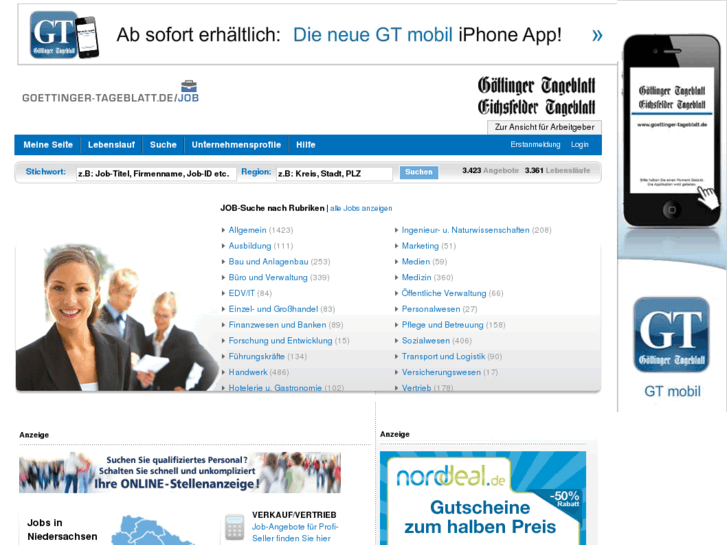
Task: Open the Meine Seite menu item
Action: pos(48,145)
